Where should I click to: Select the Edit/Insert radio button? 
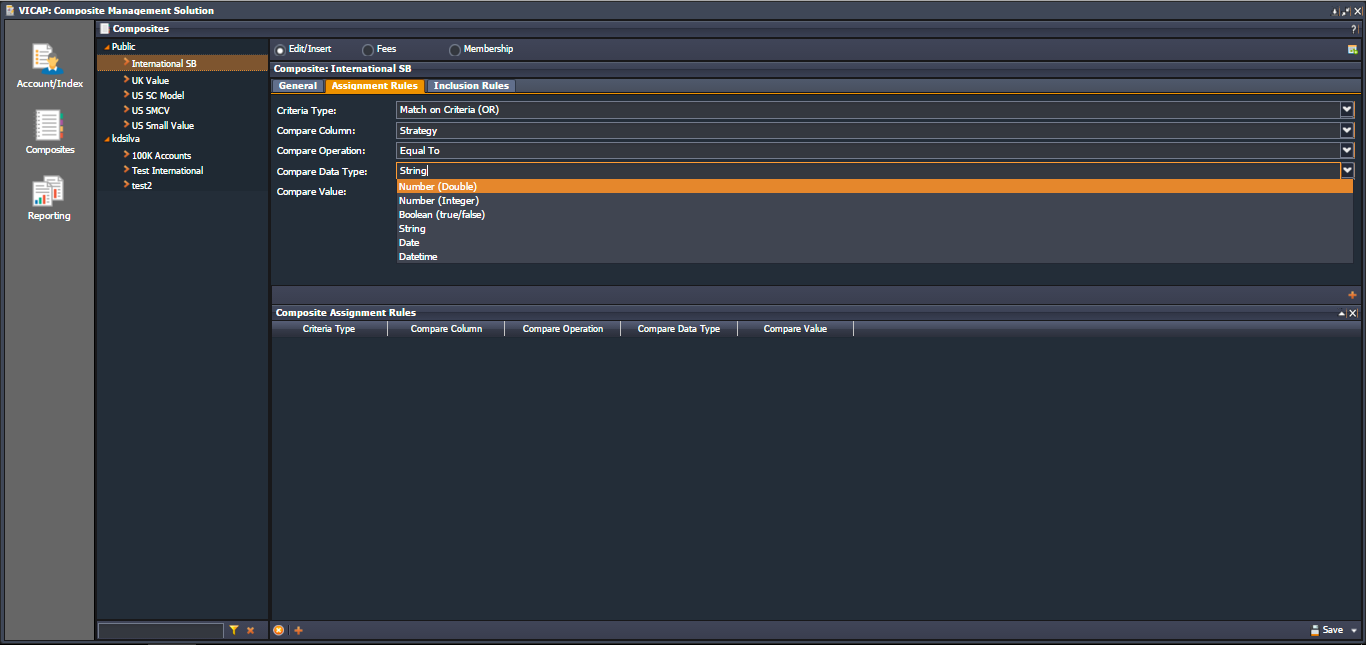pos(280,50)
